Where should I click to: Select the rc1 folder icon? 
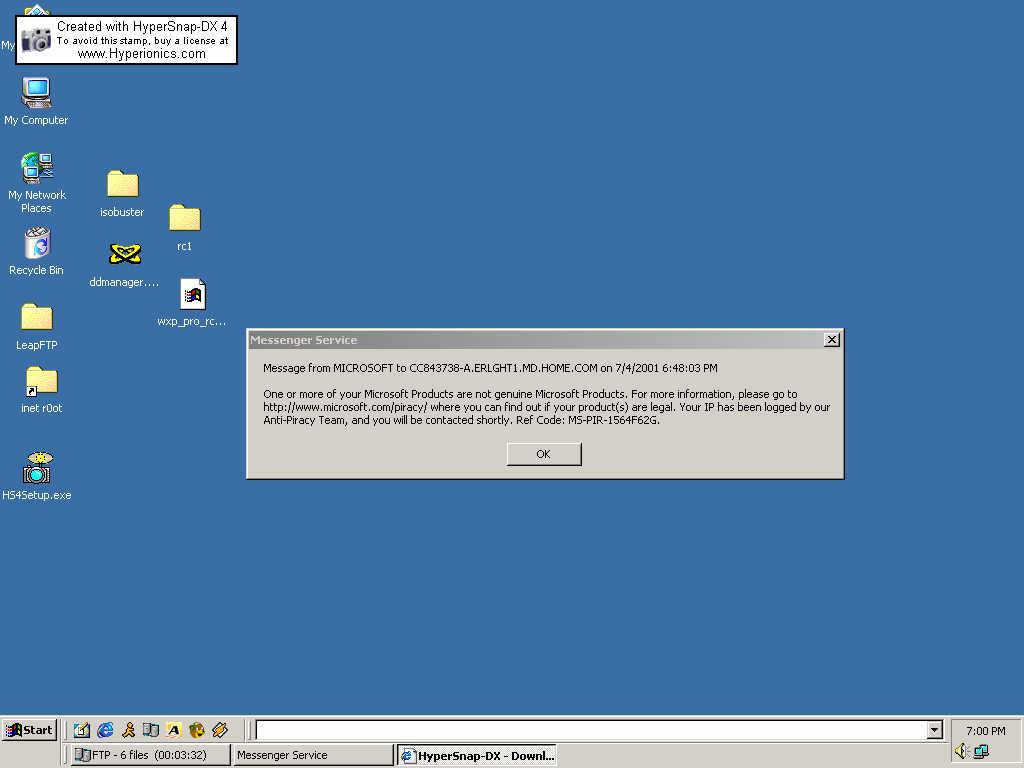coord(185,227)
